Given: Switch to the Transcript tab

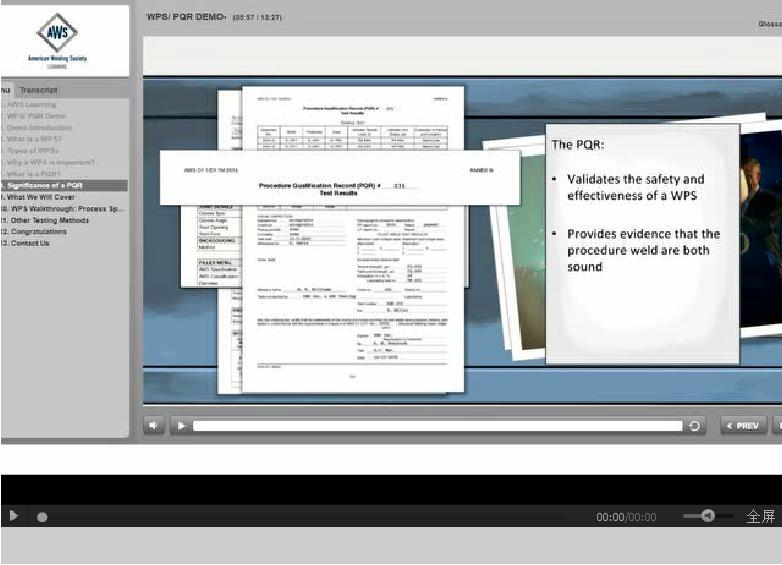Looking at the screenshot, I should click(x=39, y=90).
